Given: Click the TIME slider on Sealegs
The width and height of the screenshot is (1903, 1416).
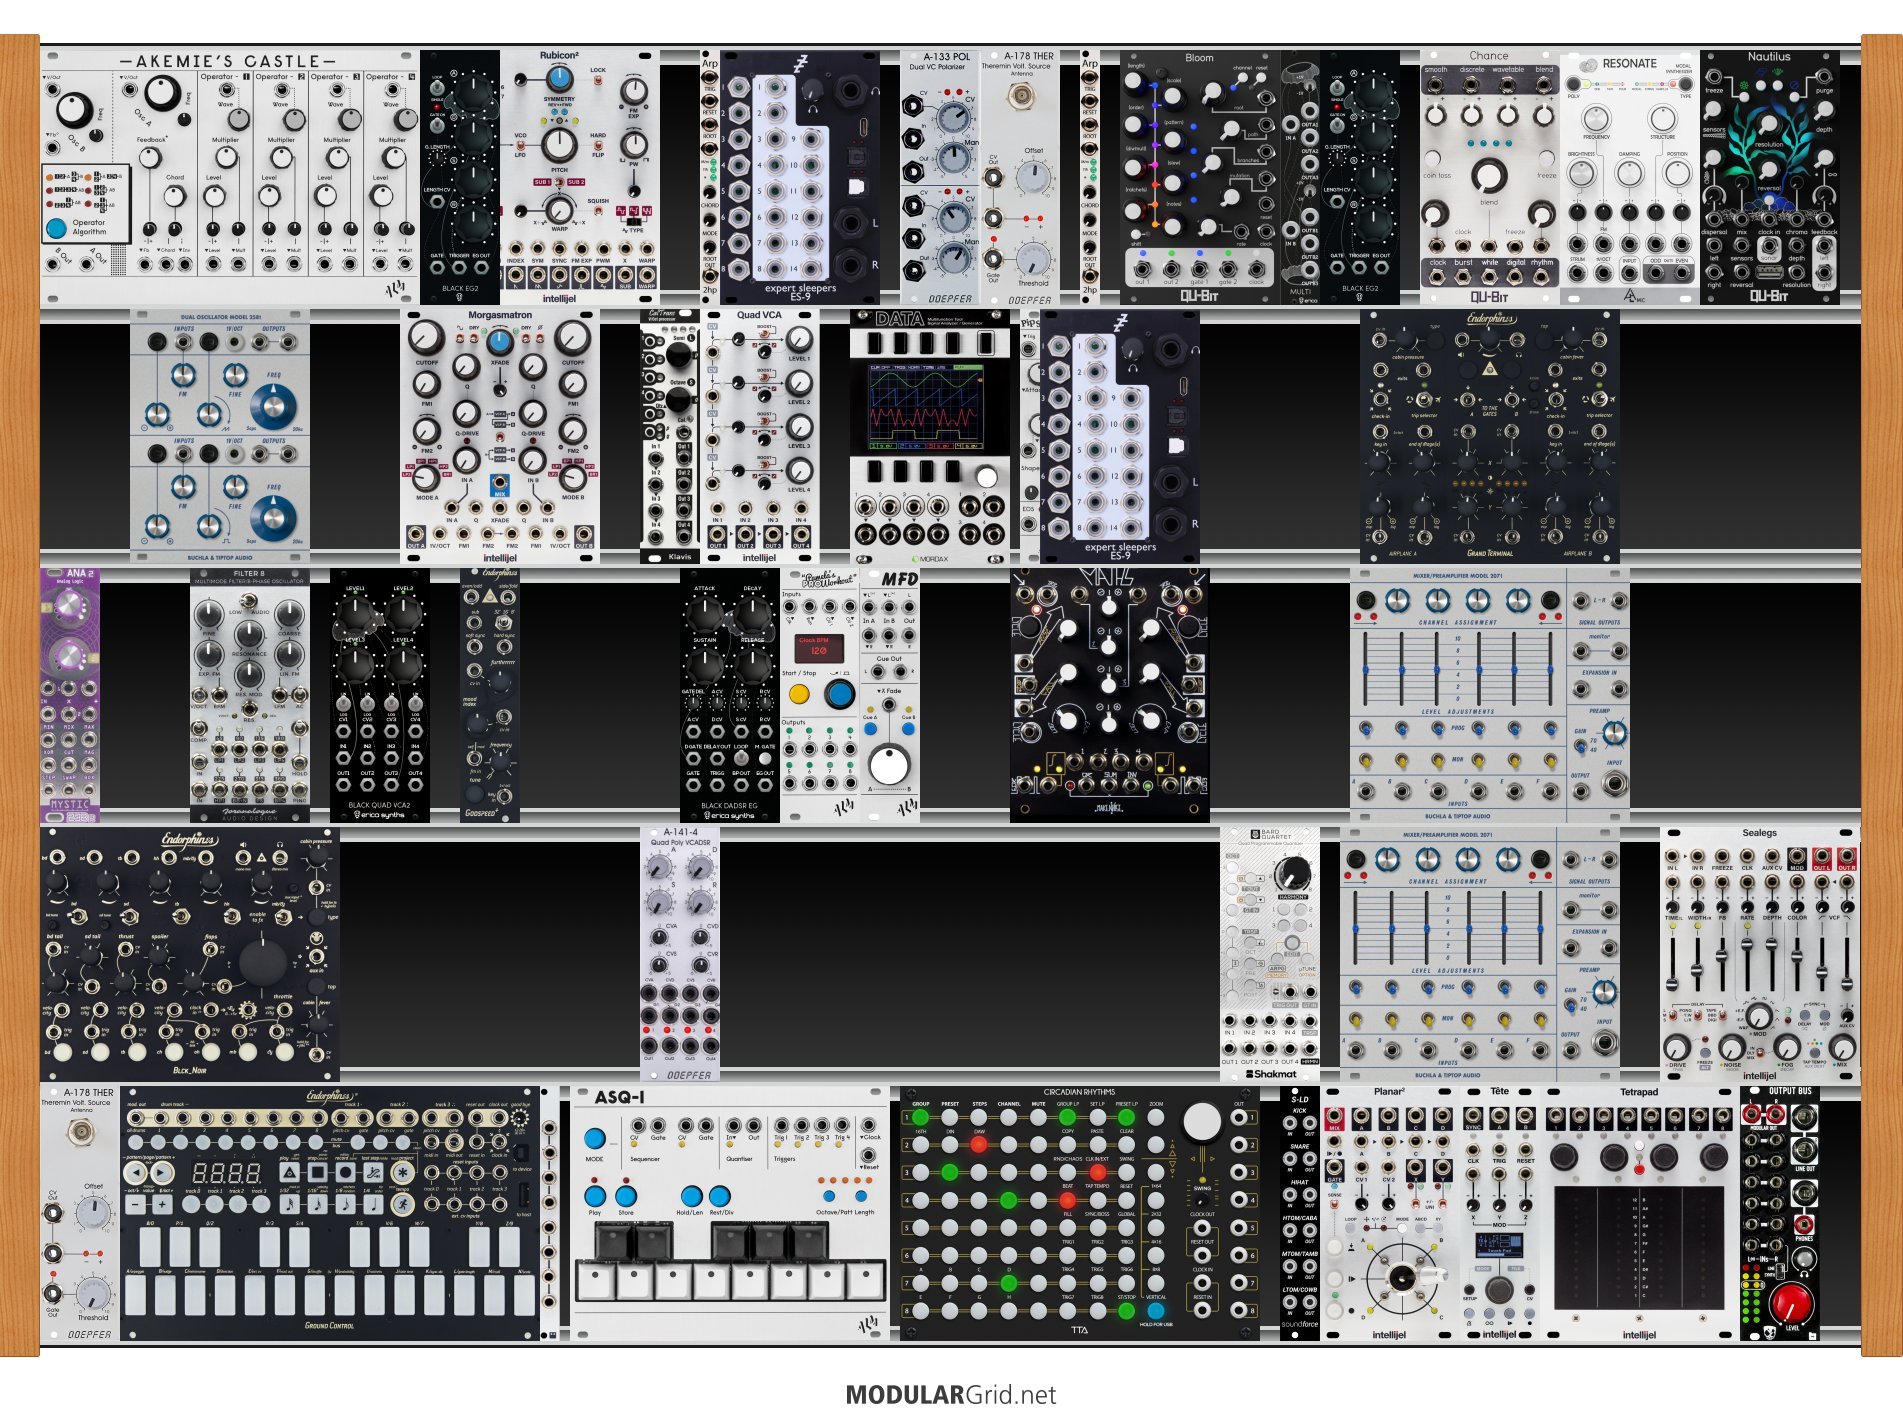Looking at the screenshot, I should pyautogui.click(x=1673, y=959).
